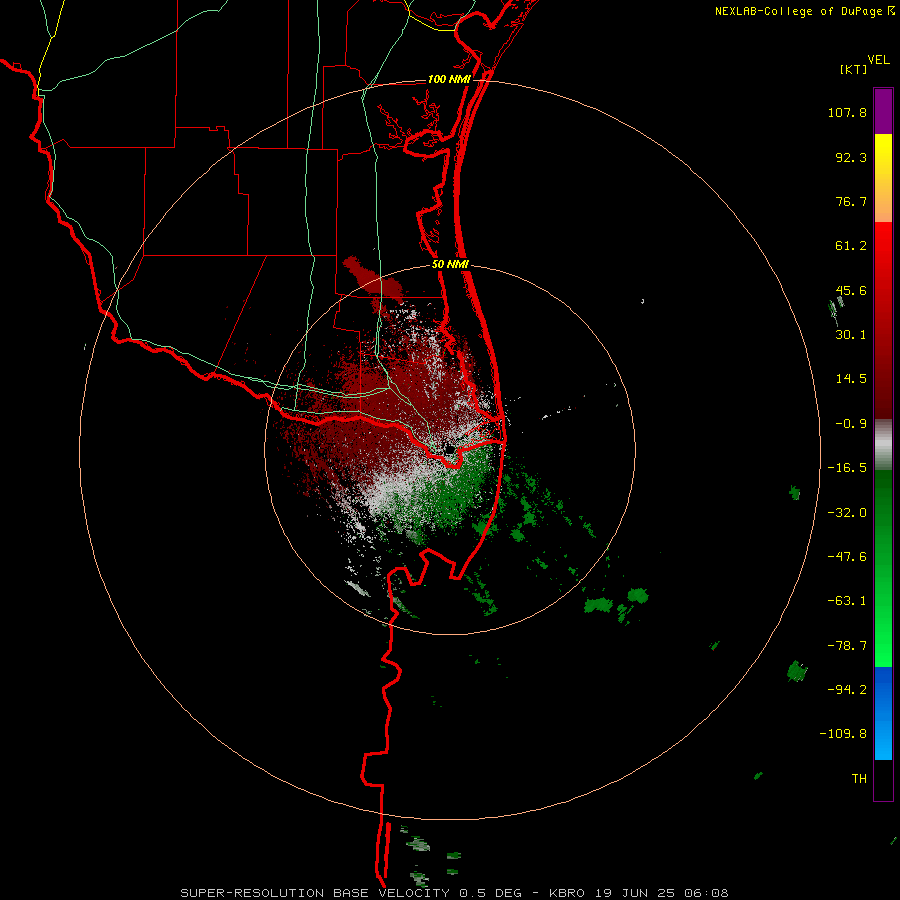Click the TH threshold label in legend

pos(859,779)
